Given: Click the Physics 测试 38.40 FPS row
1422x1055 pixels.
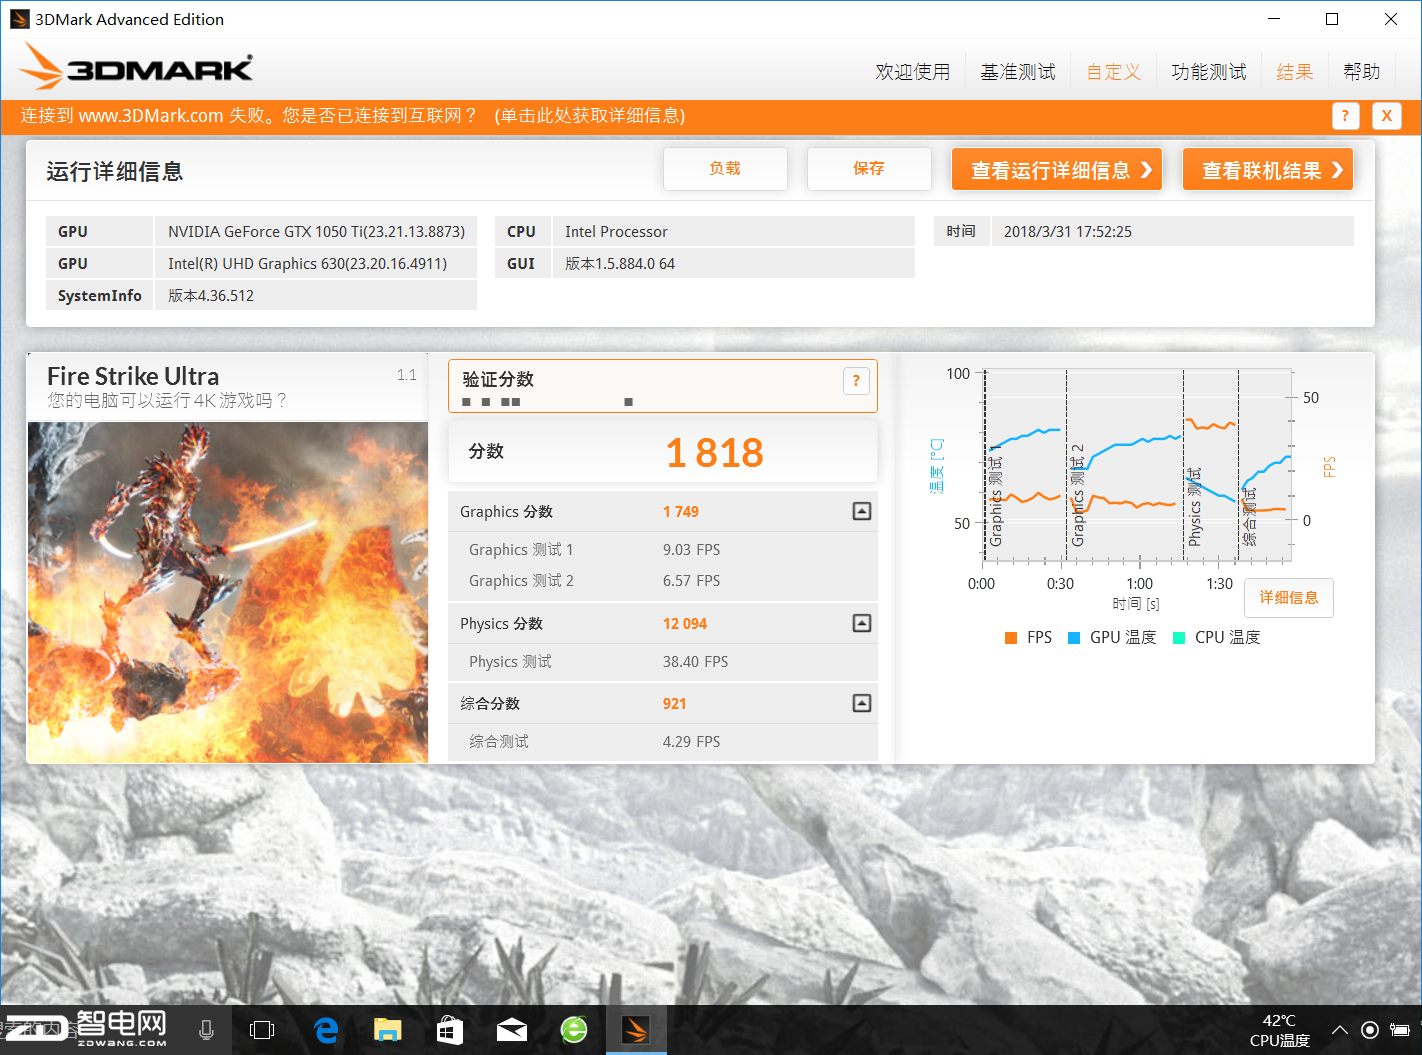Looking at the screenshot, I should (663, 662).
